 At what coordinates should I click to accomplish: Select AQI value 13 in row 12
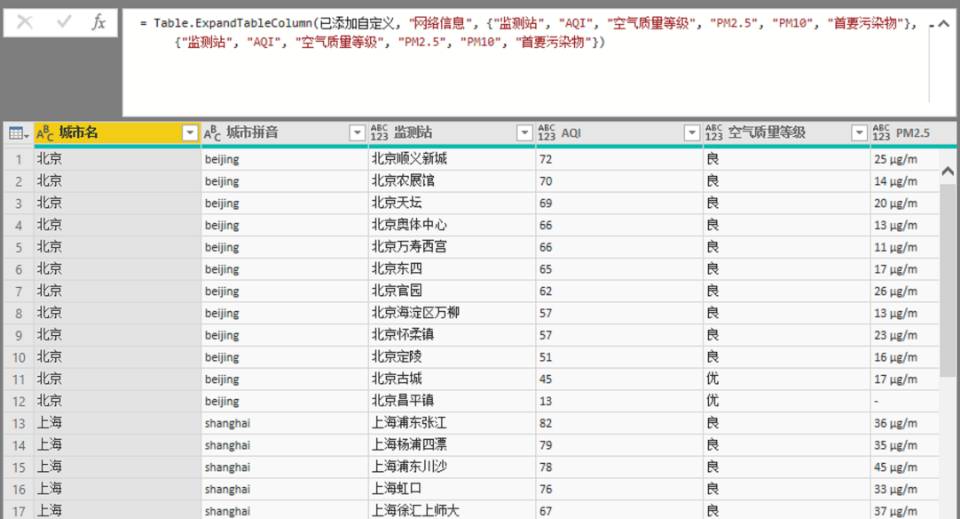pos(620,401)
